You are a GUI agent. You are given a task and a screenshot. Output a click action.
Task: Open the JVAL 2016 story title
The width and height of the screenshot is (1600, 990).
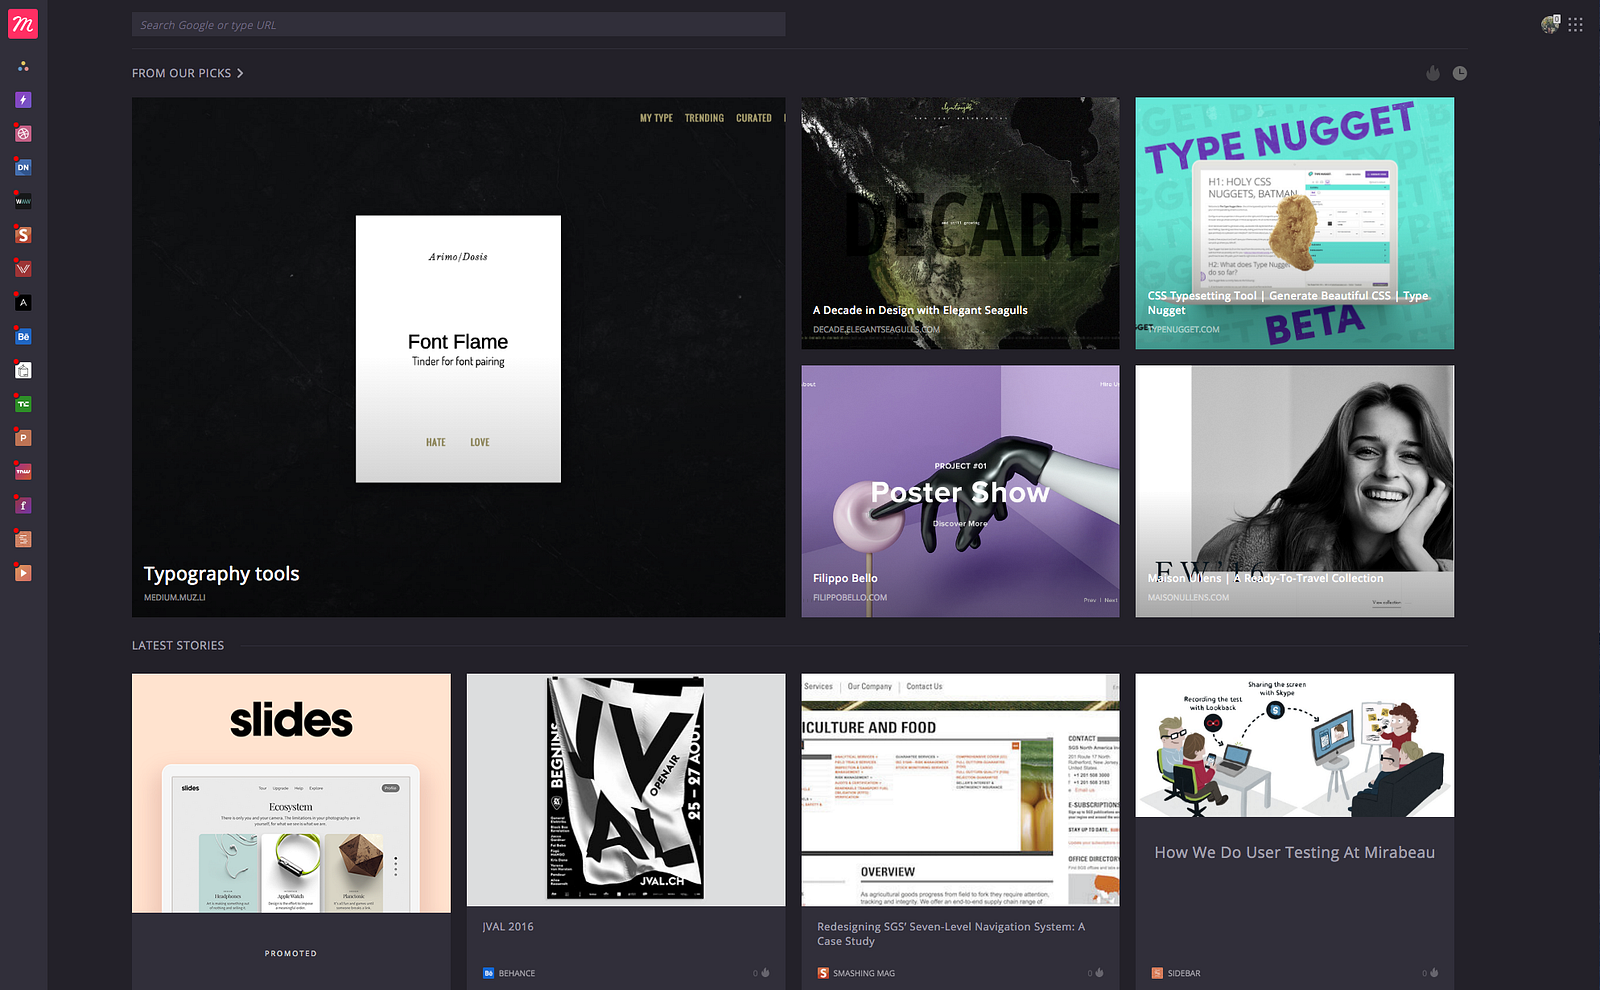508,927
